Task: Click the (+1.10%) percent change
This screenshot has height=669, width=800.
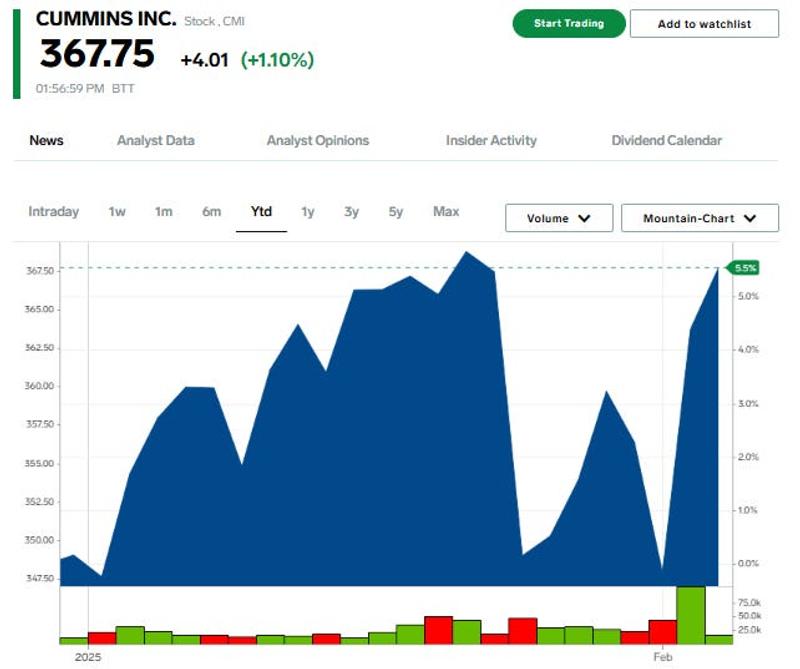Action: coord(277,60)
